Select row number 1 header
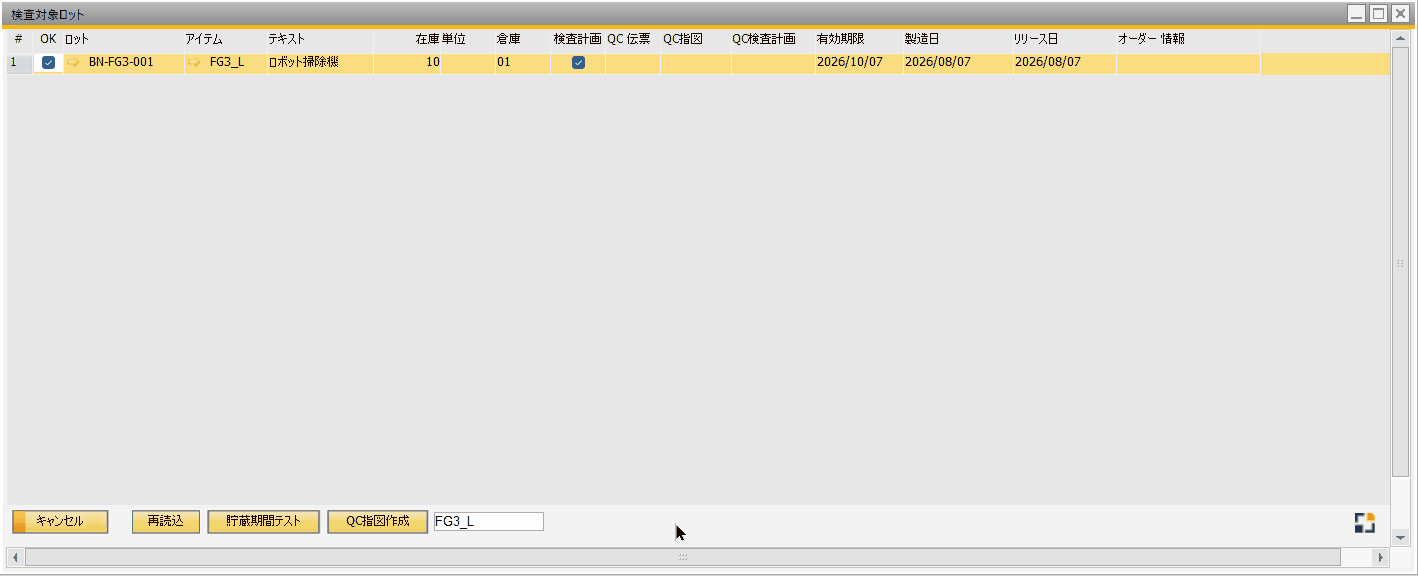Screen dimensions: 1418x577 click(x=19, y=62)
